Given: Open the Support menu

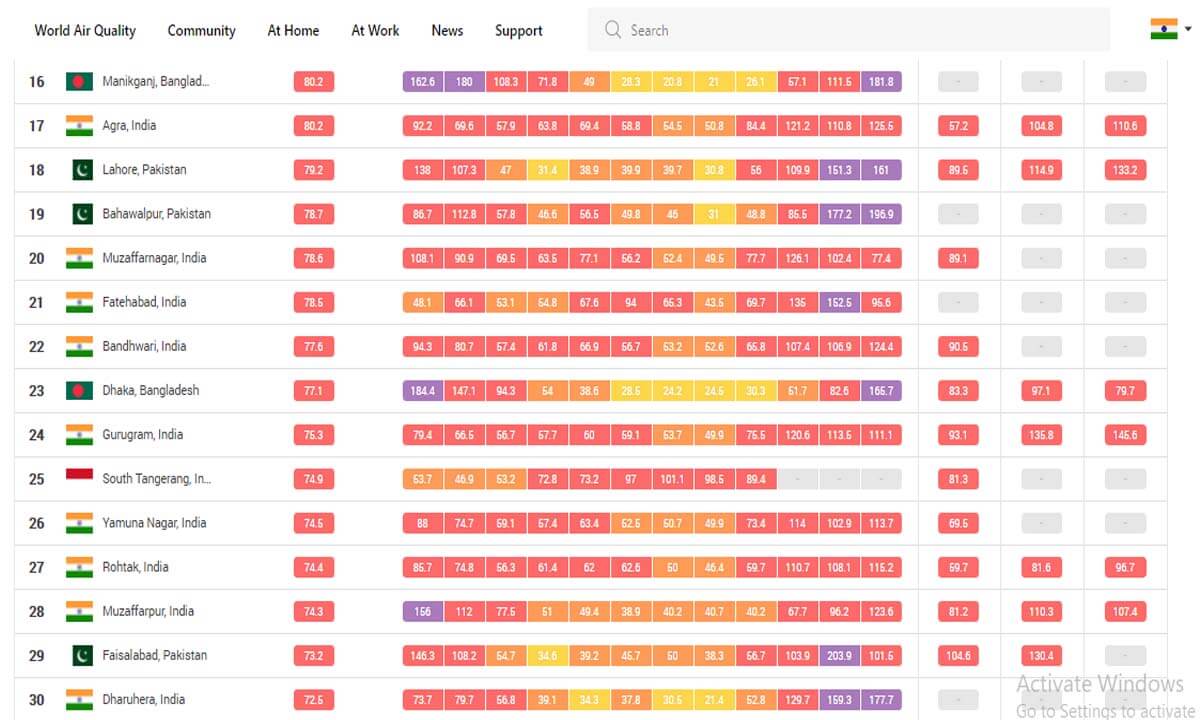Looking at the screenshot, I should click(x=518, y=30).
